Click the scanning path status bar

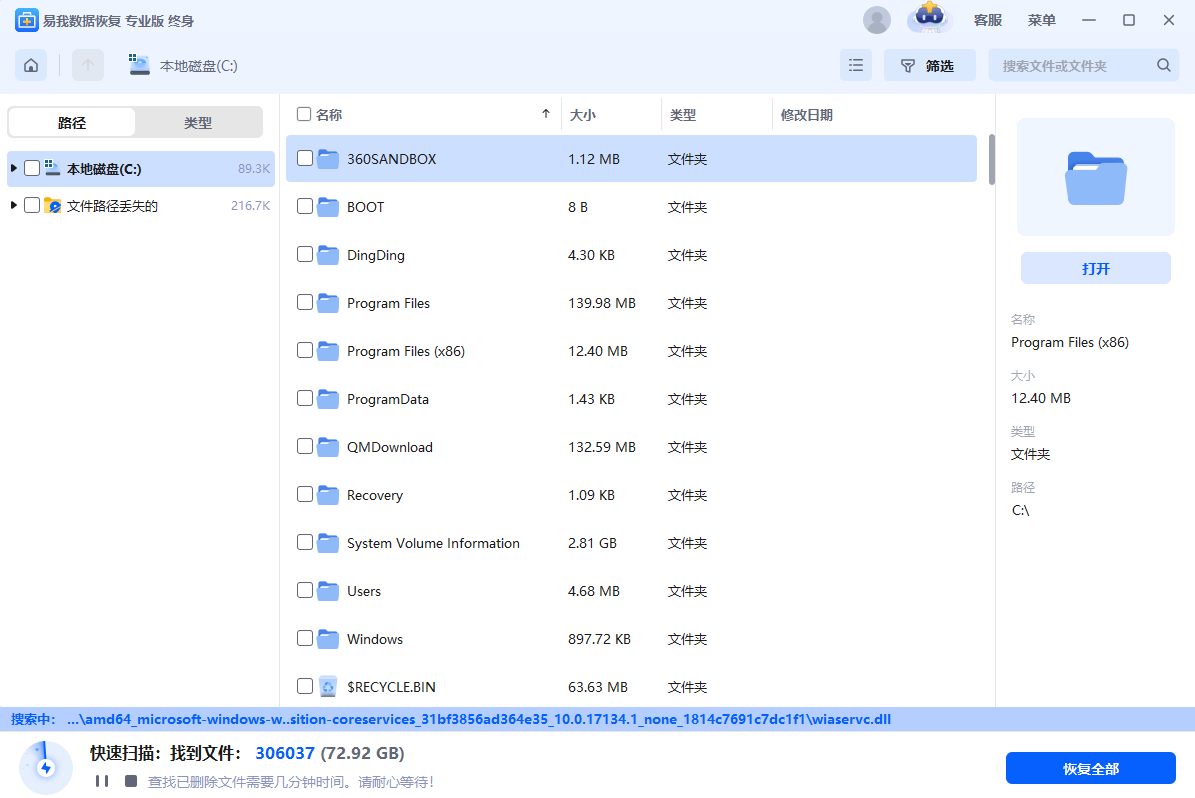click(598, 719)
